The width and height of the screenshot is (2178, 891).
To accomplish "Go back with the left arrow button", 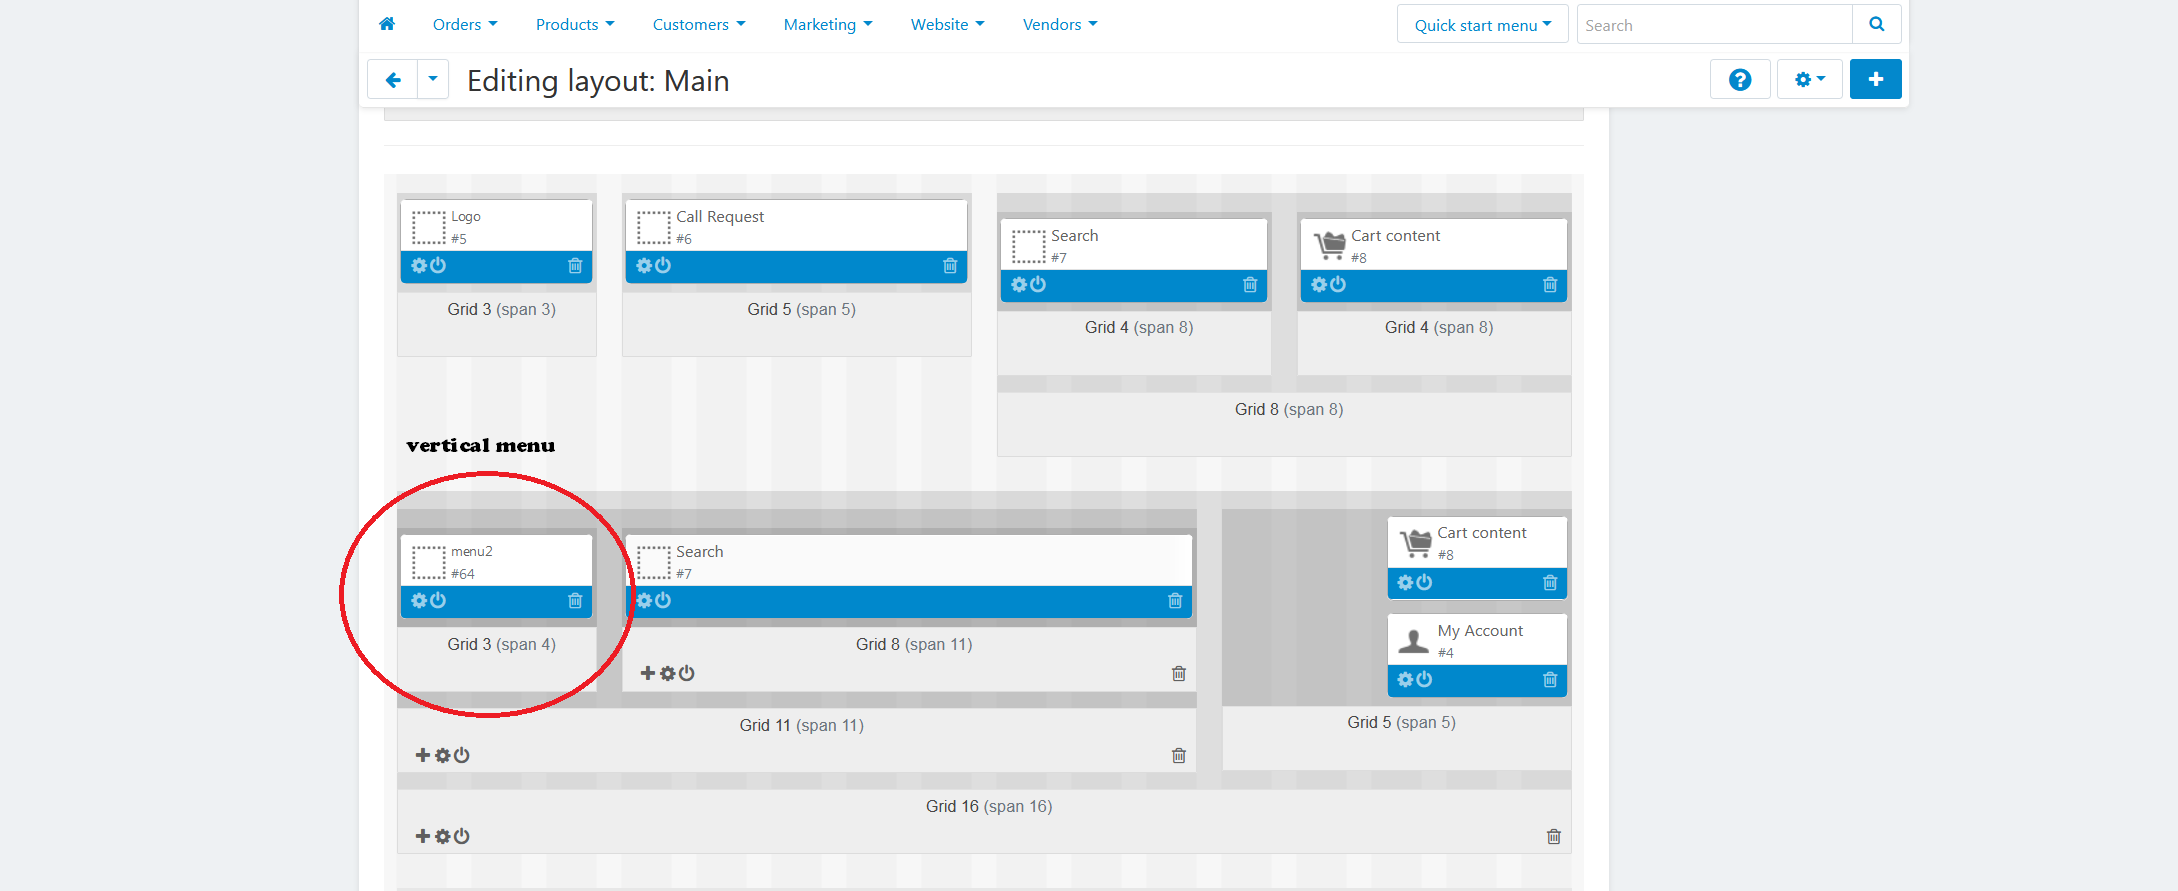I will pos(393,79).
